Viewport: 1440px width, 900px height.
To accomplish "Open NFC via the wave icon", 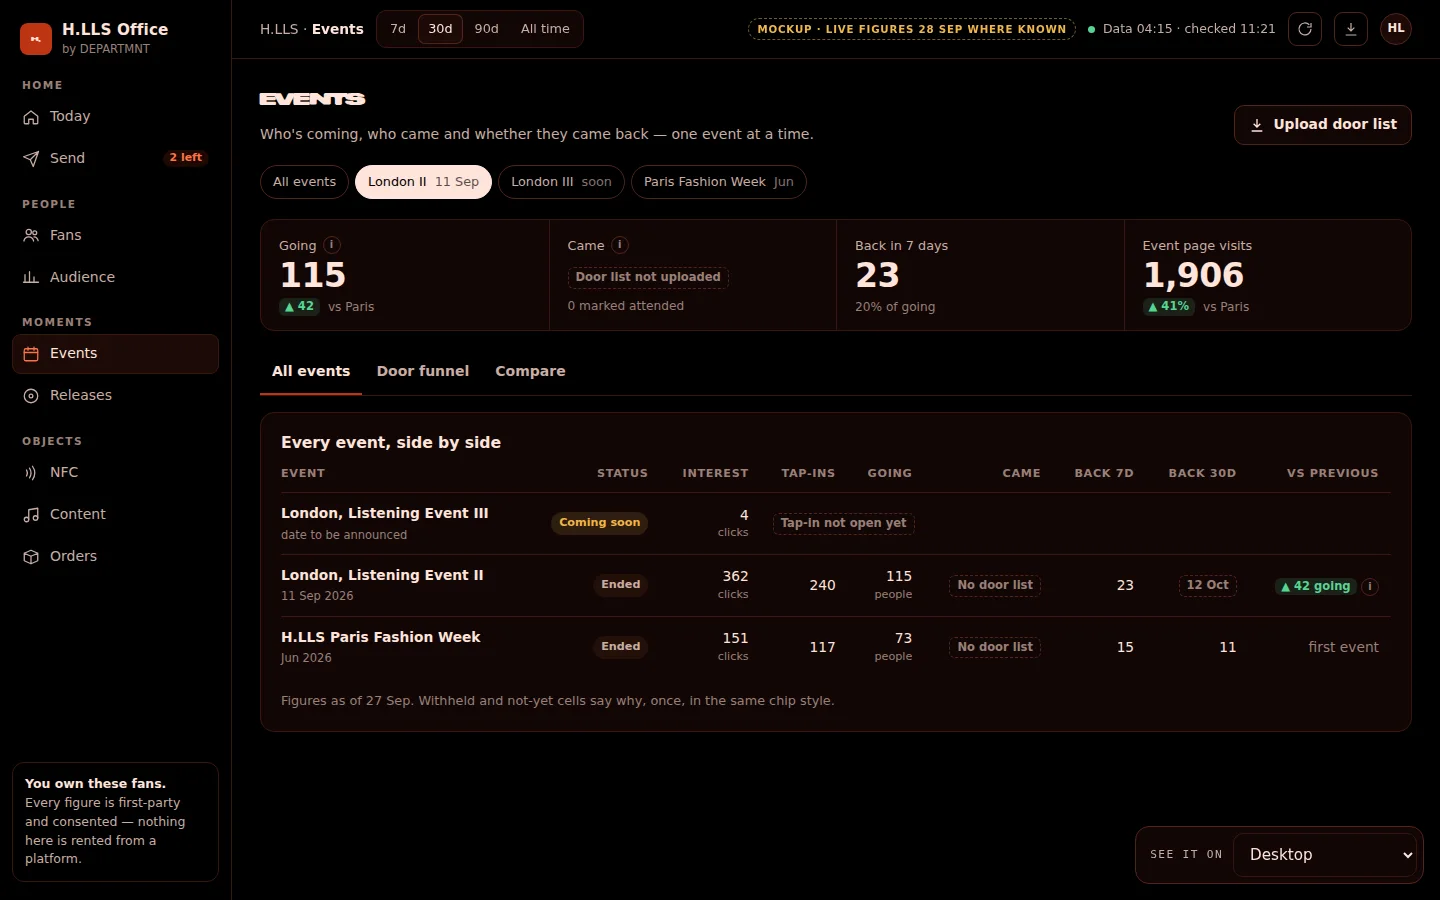I will tap(31, 473).
